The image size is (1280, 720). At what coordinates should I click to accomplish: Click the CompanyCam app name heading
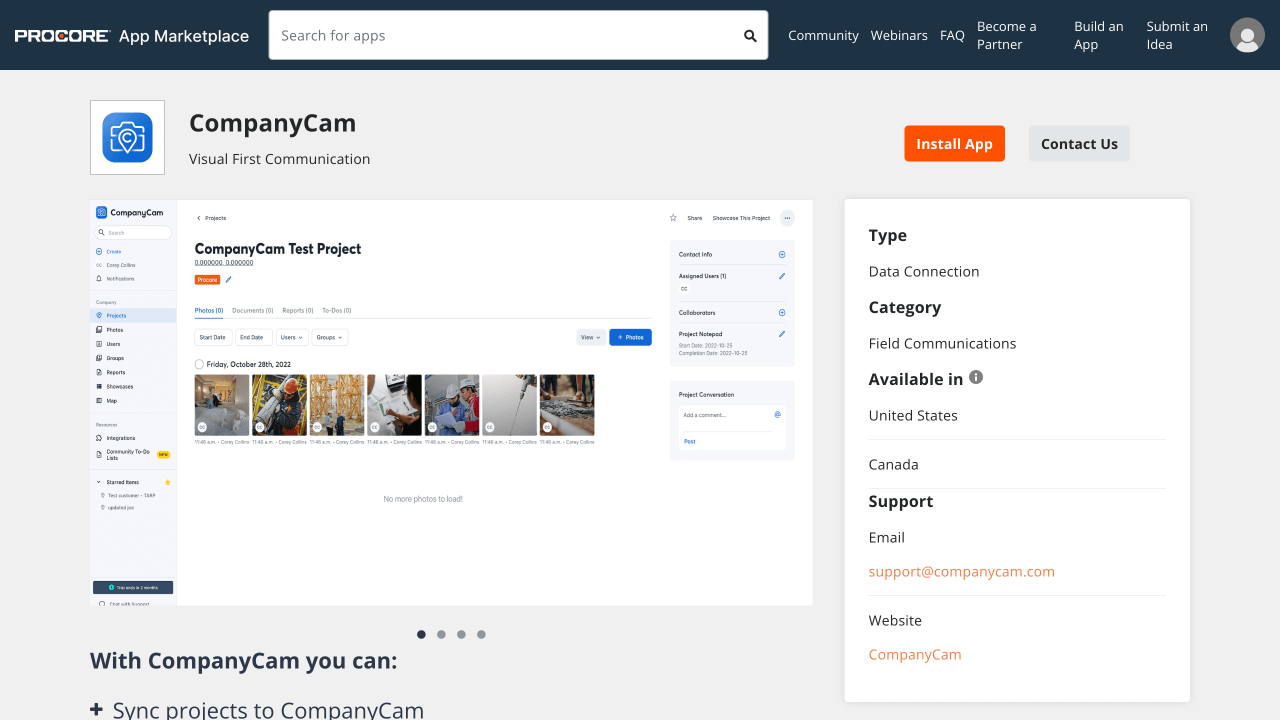point(273,123)
